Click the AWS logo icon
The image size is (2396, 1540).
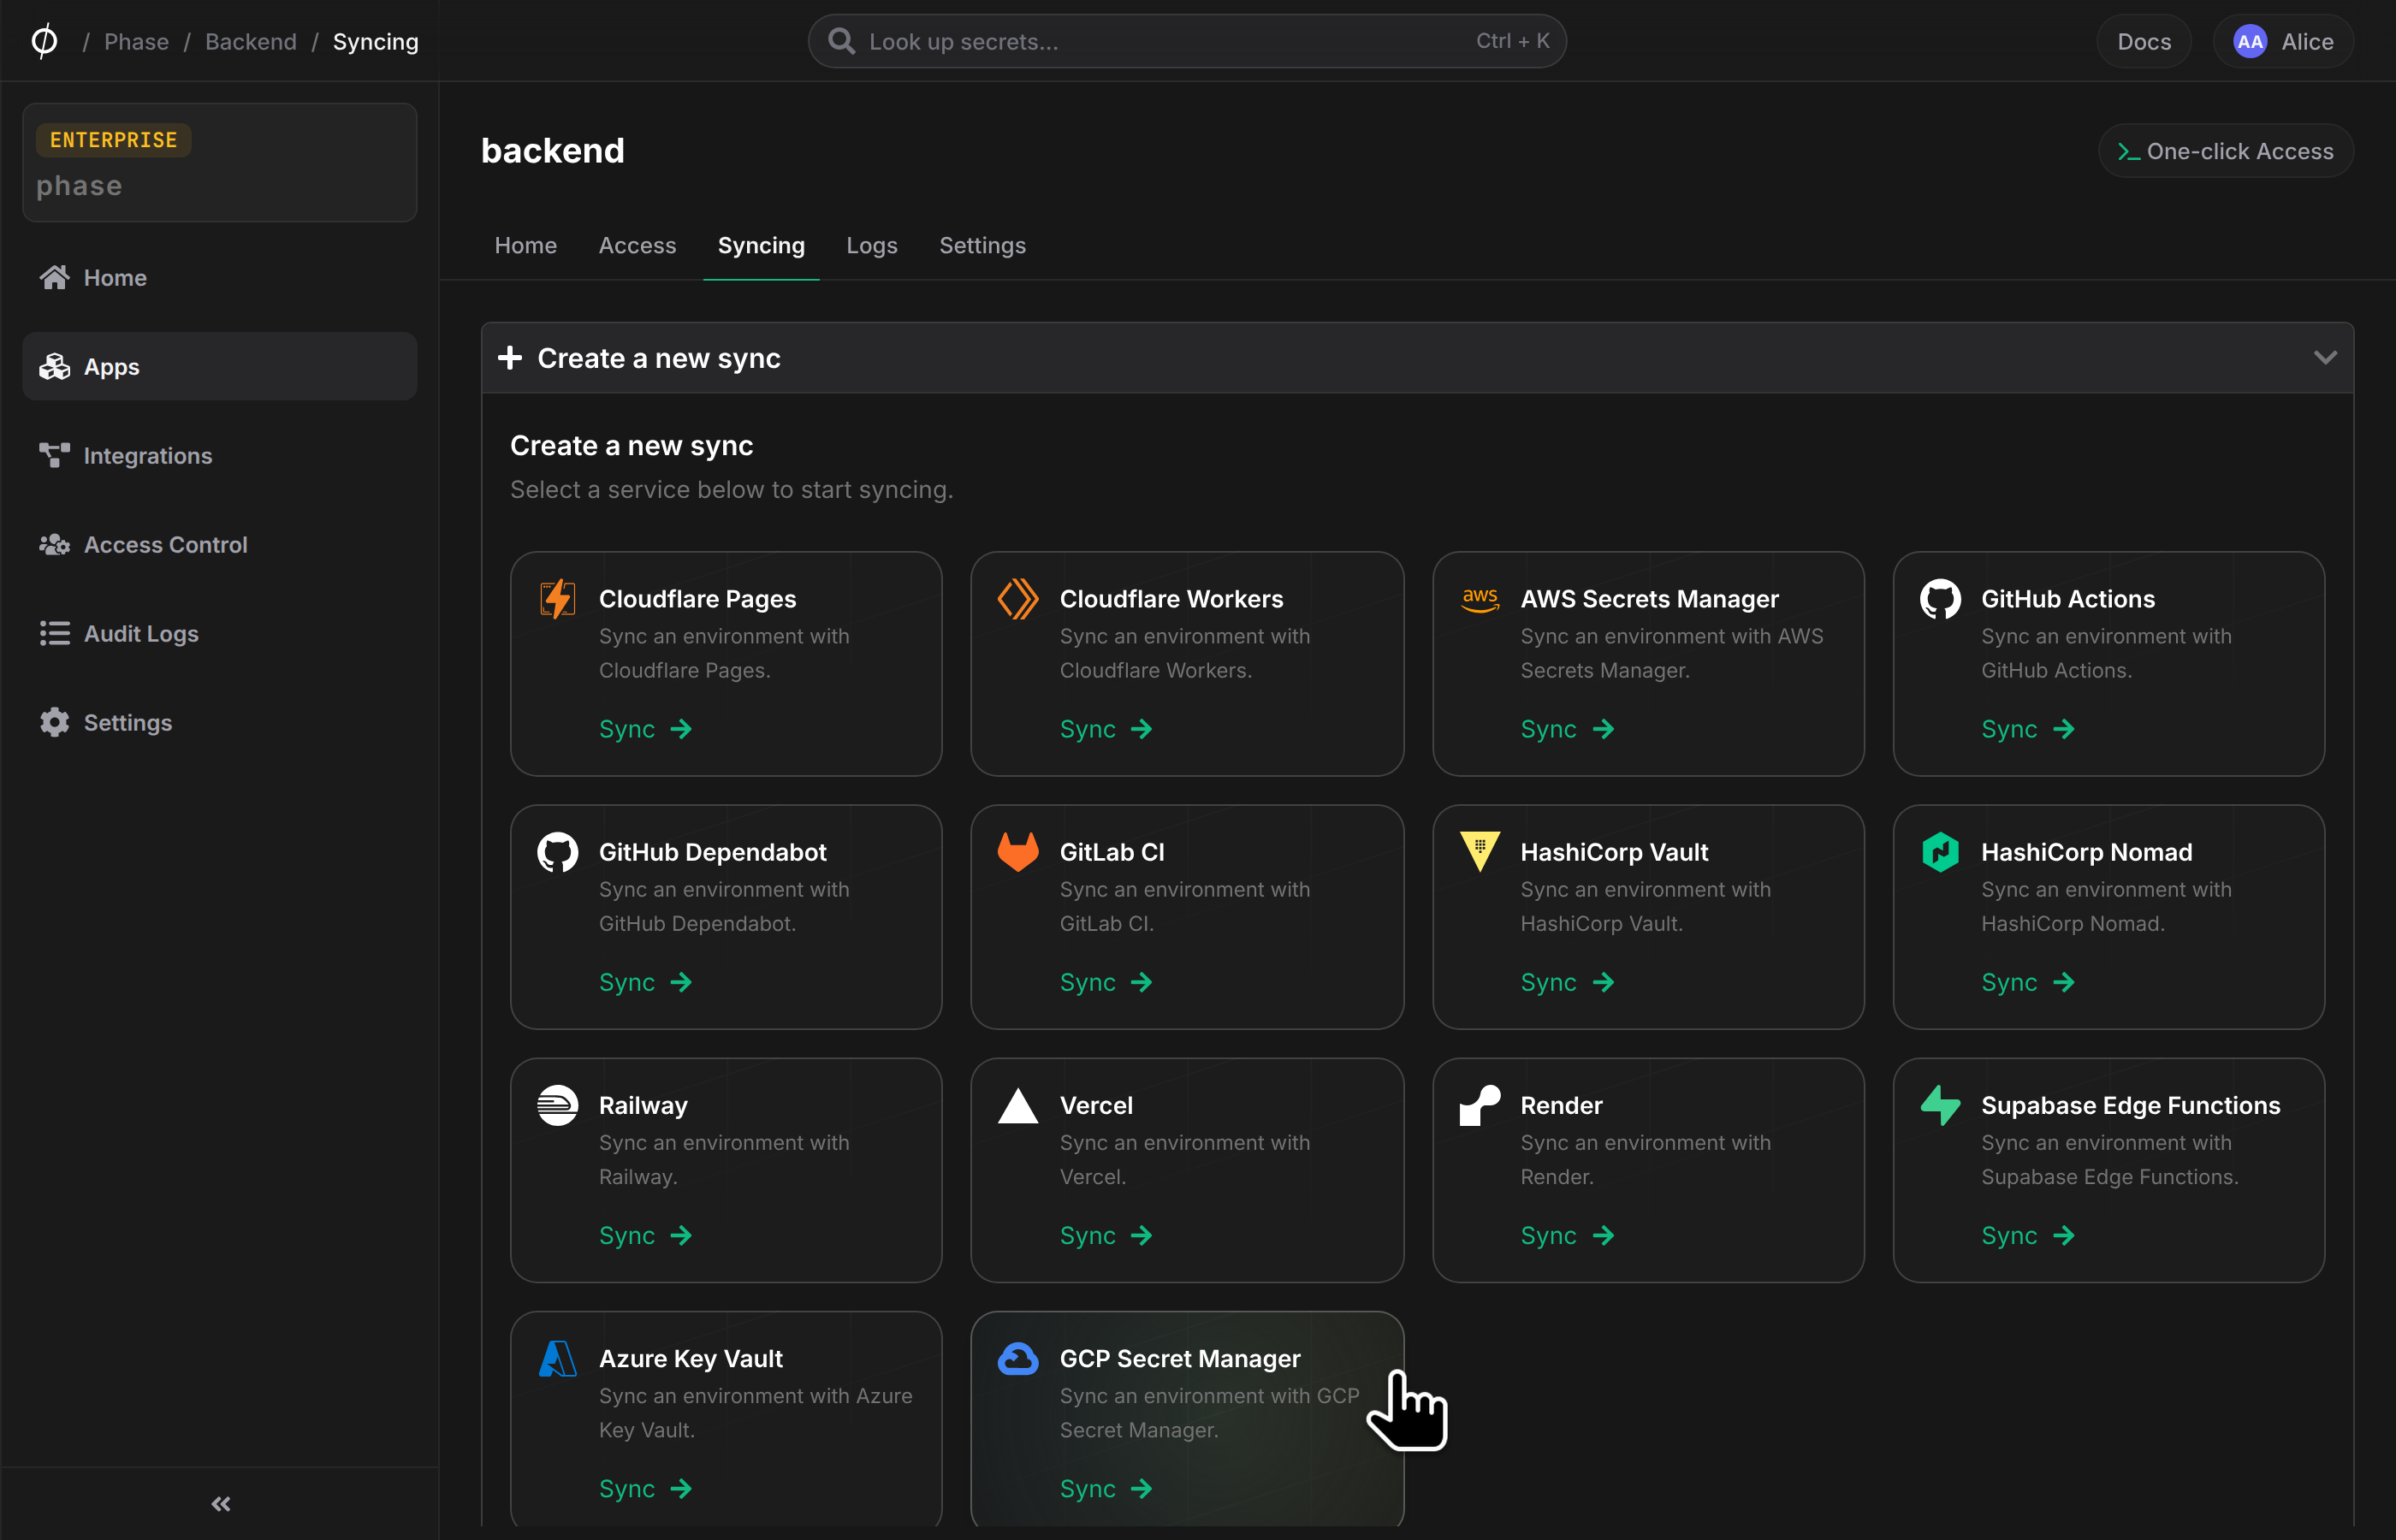1480,599
